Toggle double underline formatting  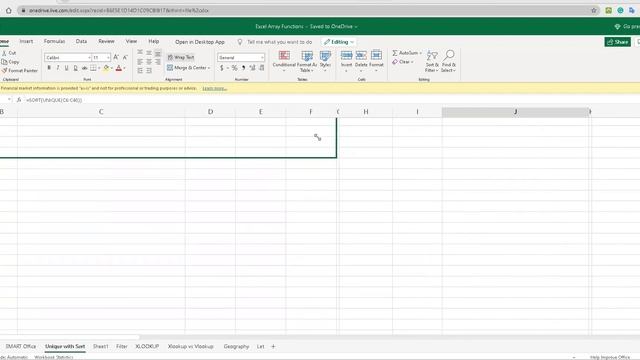point(76,68)
